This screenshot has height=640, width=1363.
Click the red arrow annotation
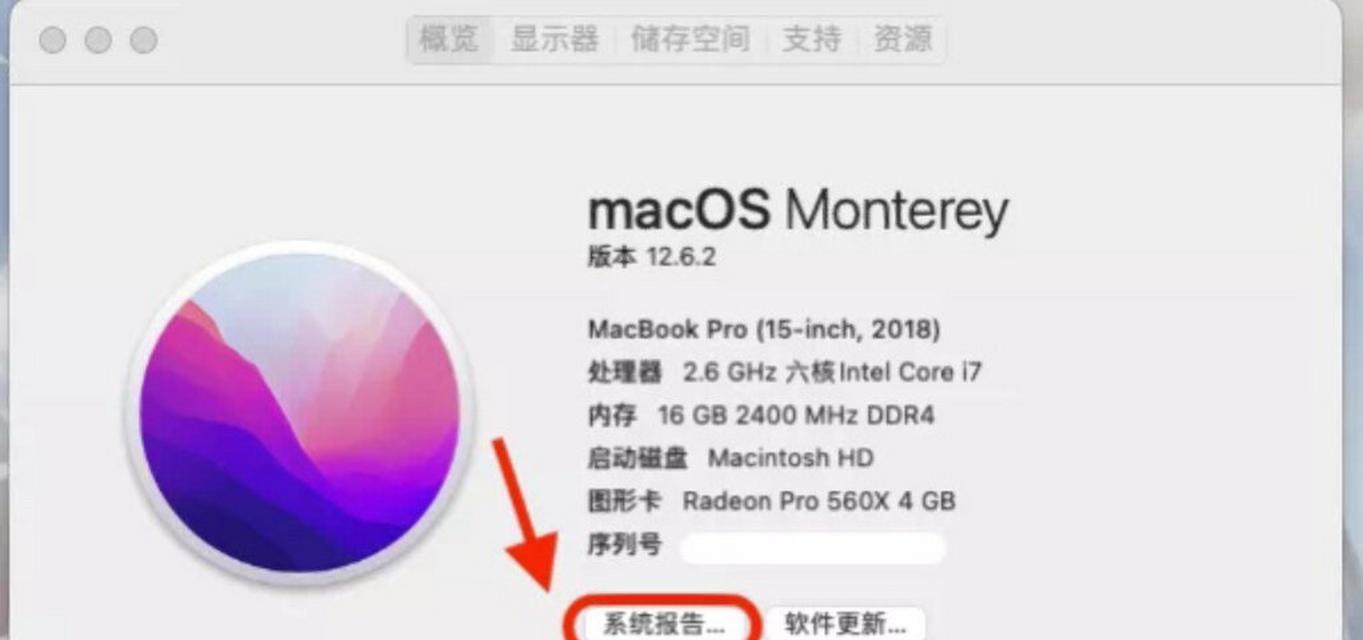pyautogui.click(x=523, y=513)
